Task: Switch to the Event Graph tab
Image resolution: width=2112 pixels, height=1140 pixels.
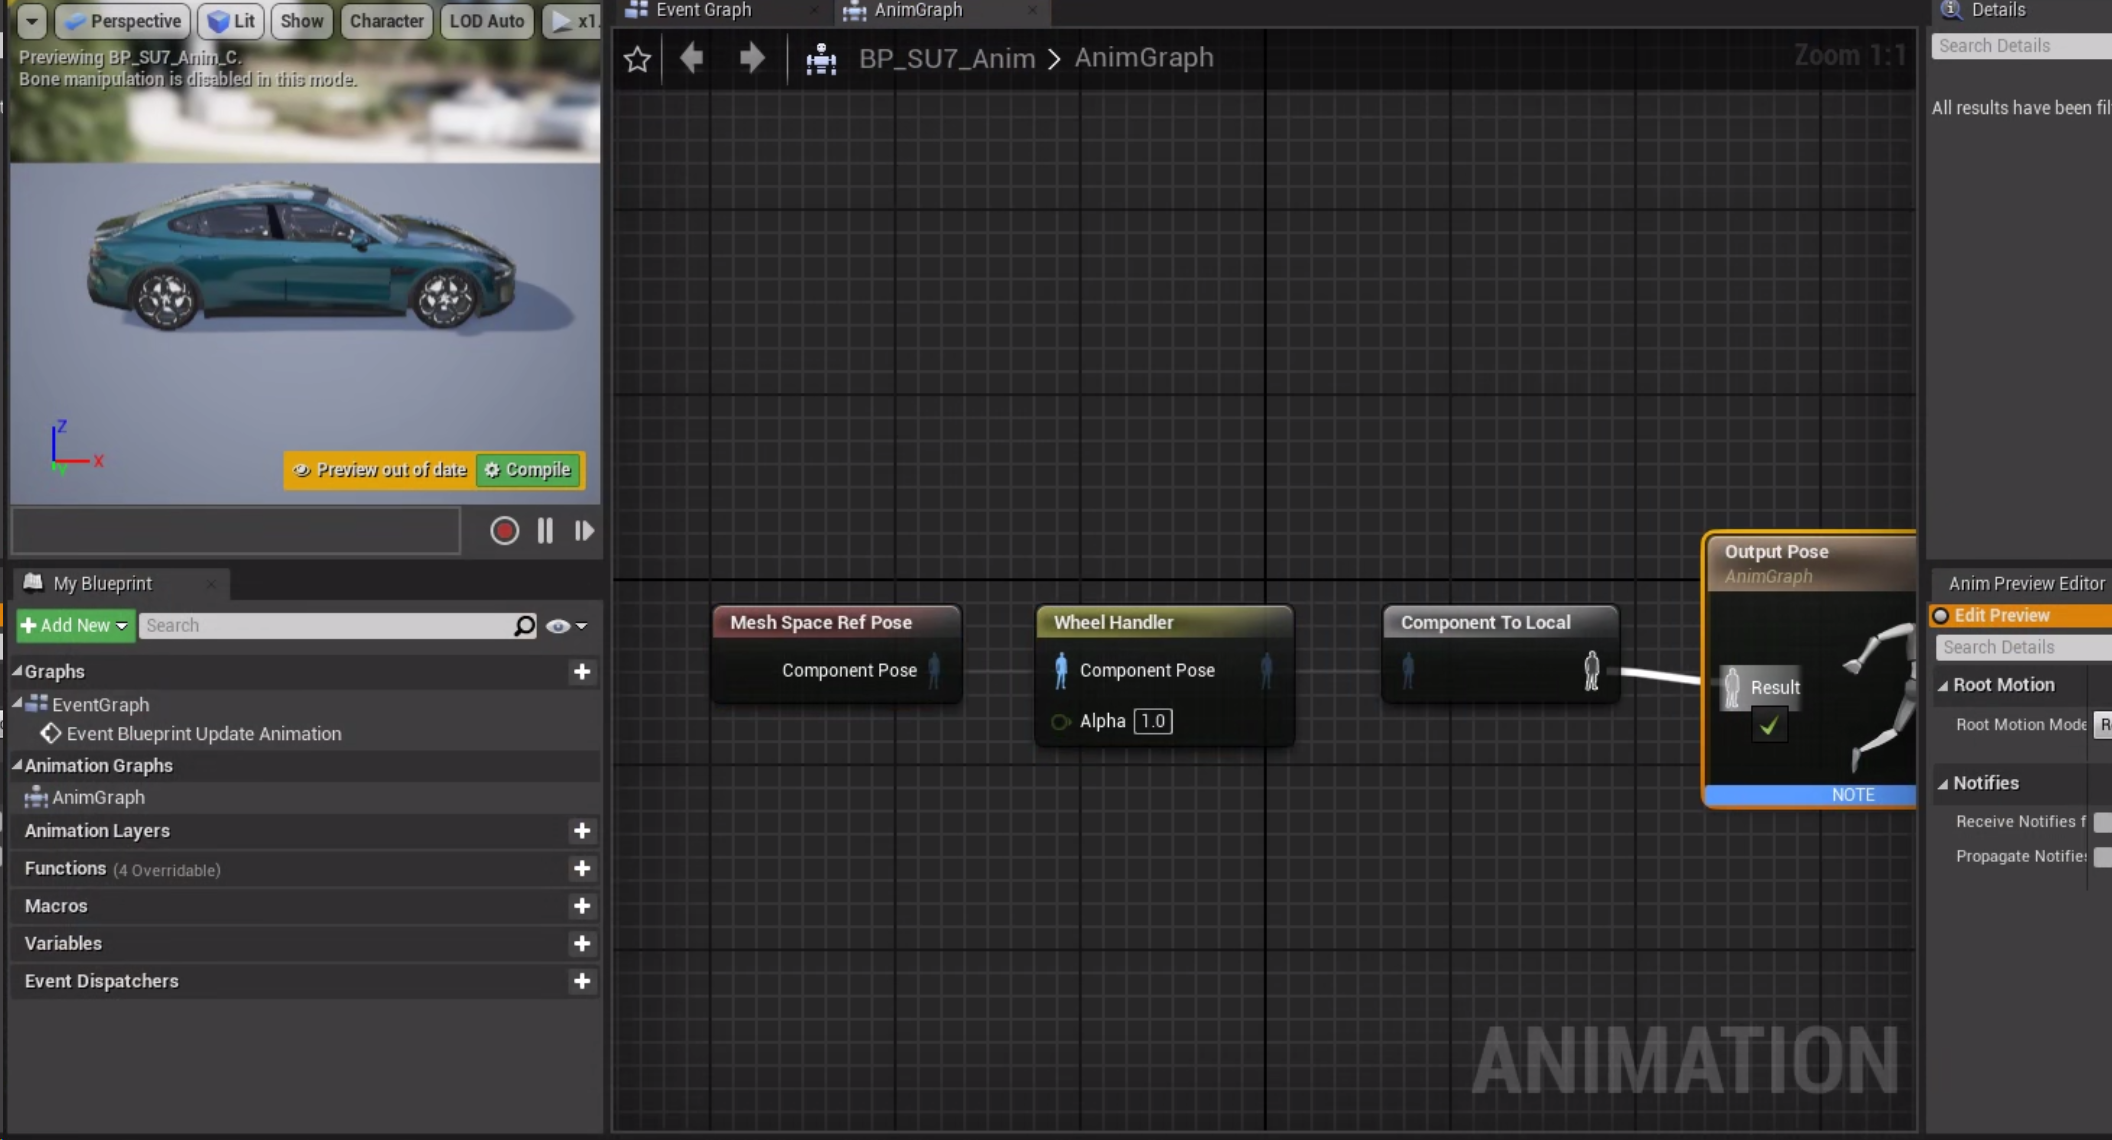Action: pos(702,10)
